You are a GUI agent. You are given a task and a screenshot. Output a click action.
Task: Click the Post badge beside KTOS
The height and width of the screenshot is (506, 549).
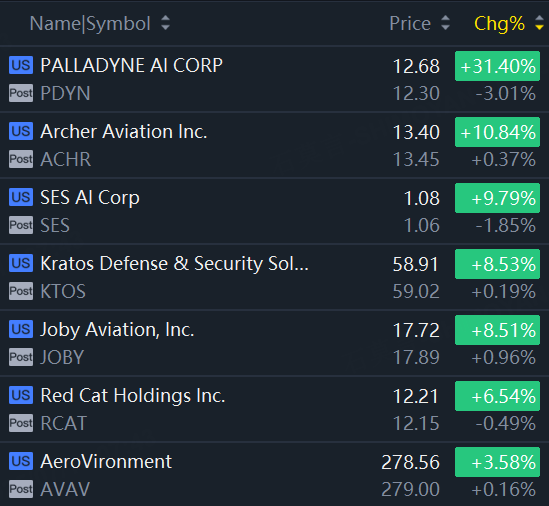click(x=21, y=291)
